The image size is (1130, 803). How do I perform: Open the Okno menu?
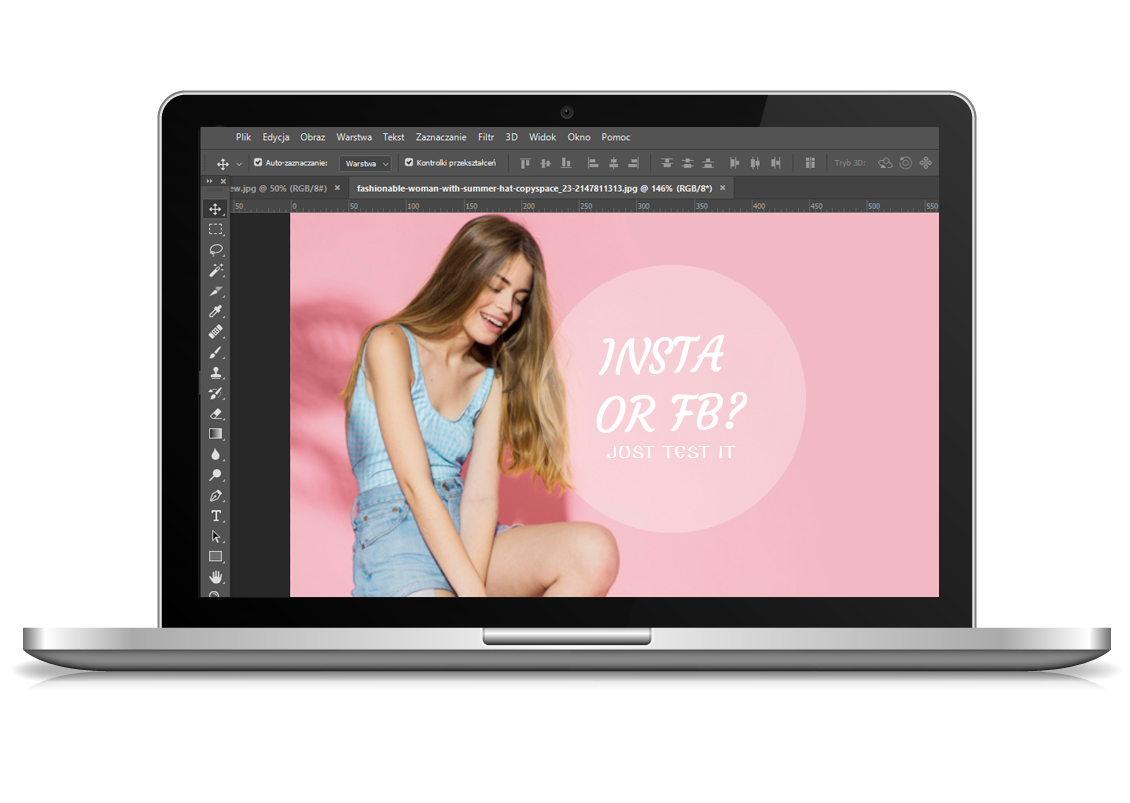tap(579, 137)
